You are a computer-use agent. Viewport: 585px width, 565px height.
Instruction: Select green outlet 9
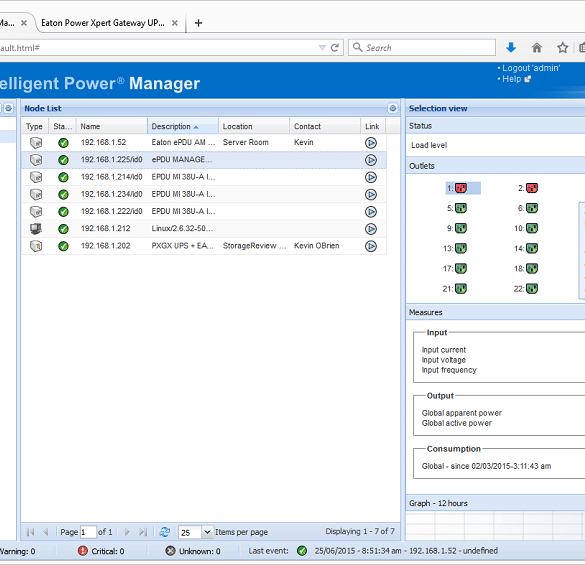(461, 228)
